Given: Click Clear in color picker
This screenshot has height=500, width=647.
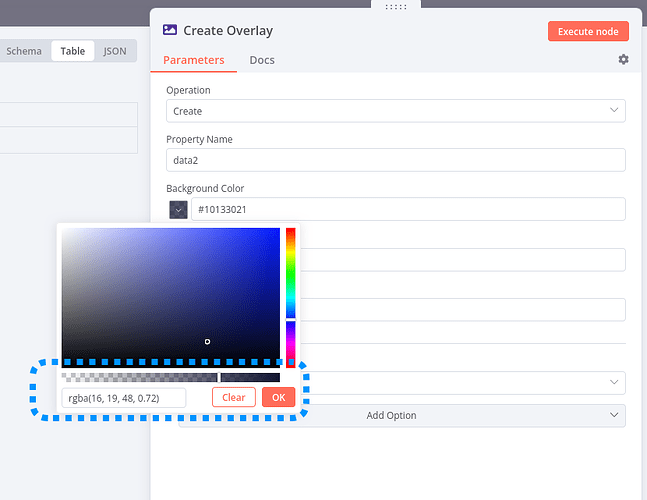Looking at the screenshot, I should [234, 397].
